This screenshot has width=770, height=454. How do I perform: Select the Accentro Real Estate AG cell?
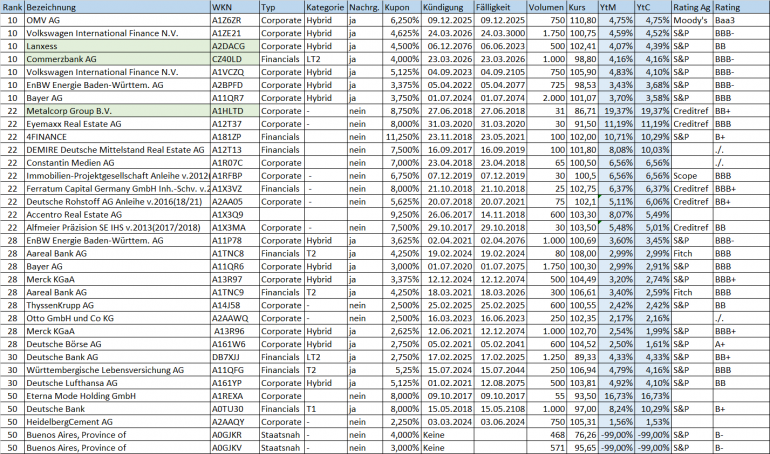pos(117,214)
